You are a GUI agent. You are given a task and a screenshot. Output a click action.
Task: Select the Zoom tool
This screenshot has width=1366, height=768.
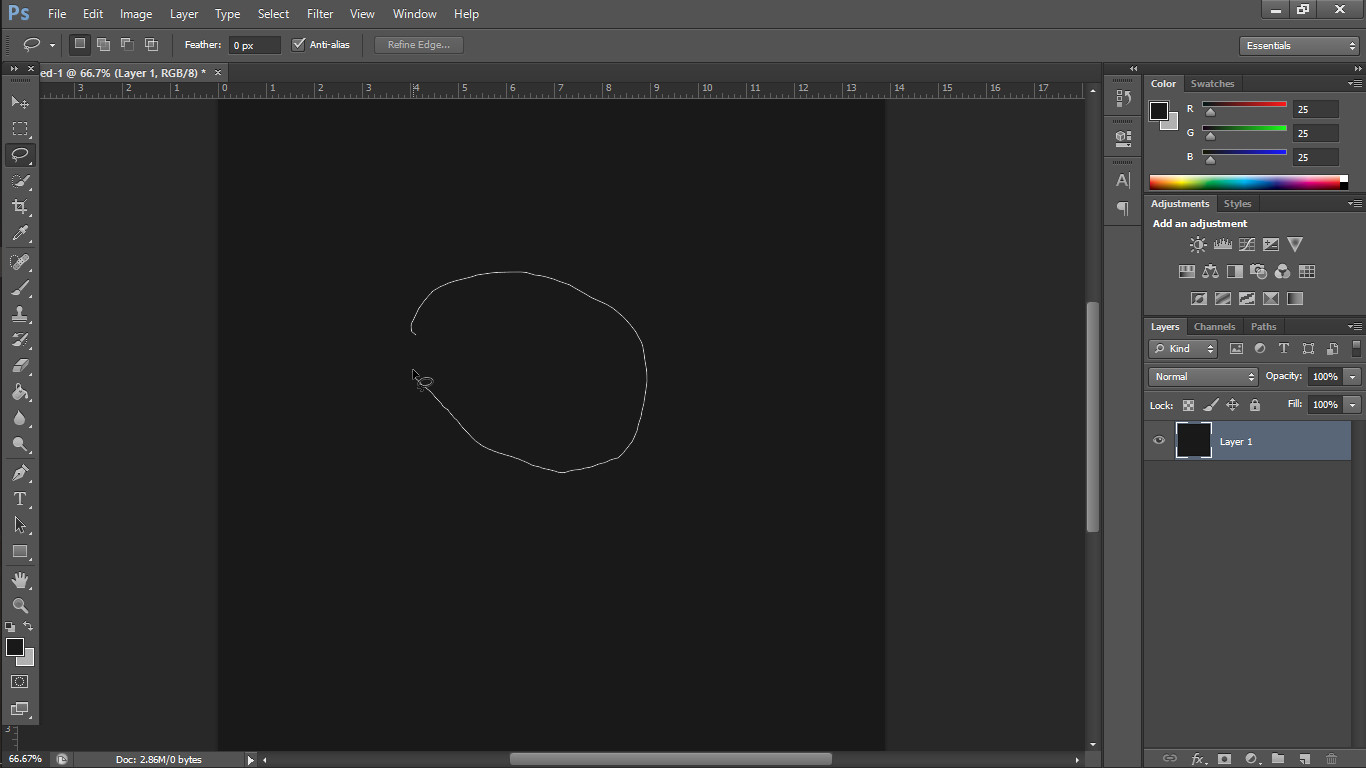20,606
